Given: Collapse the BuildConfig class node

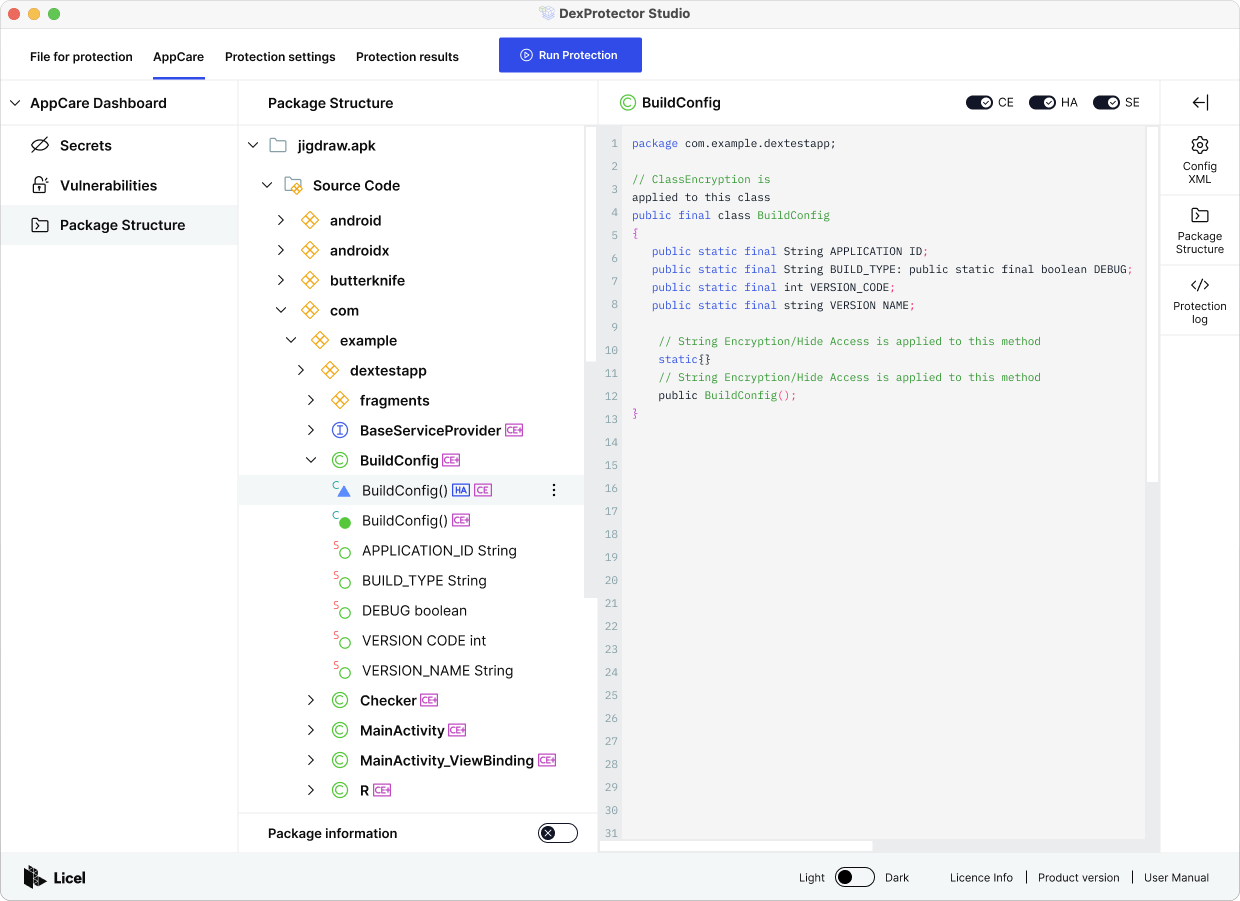Looking at the screenshot, I should coord(311,460).
